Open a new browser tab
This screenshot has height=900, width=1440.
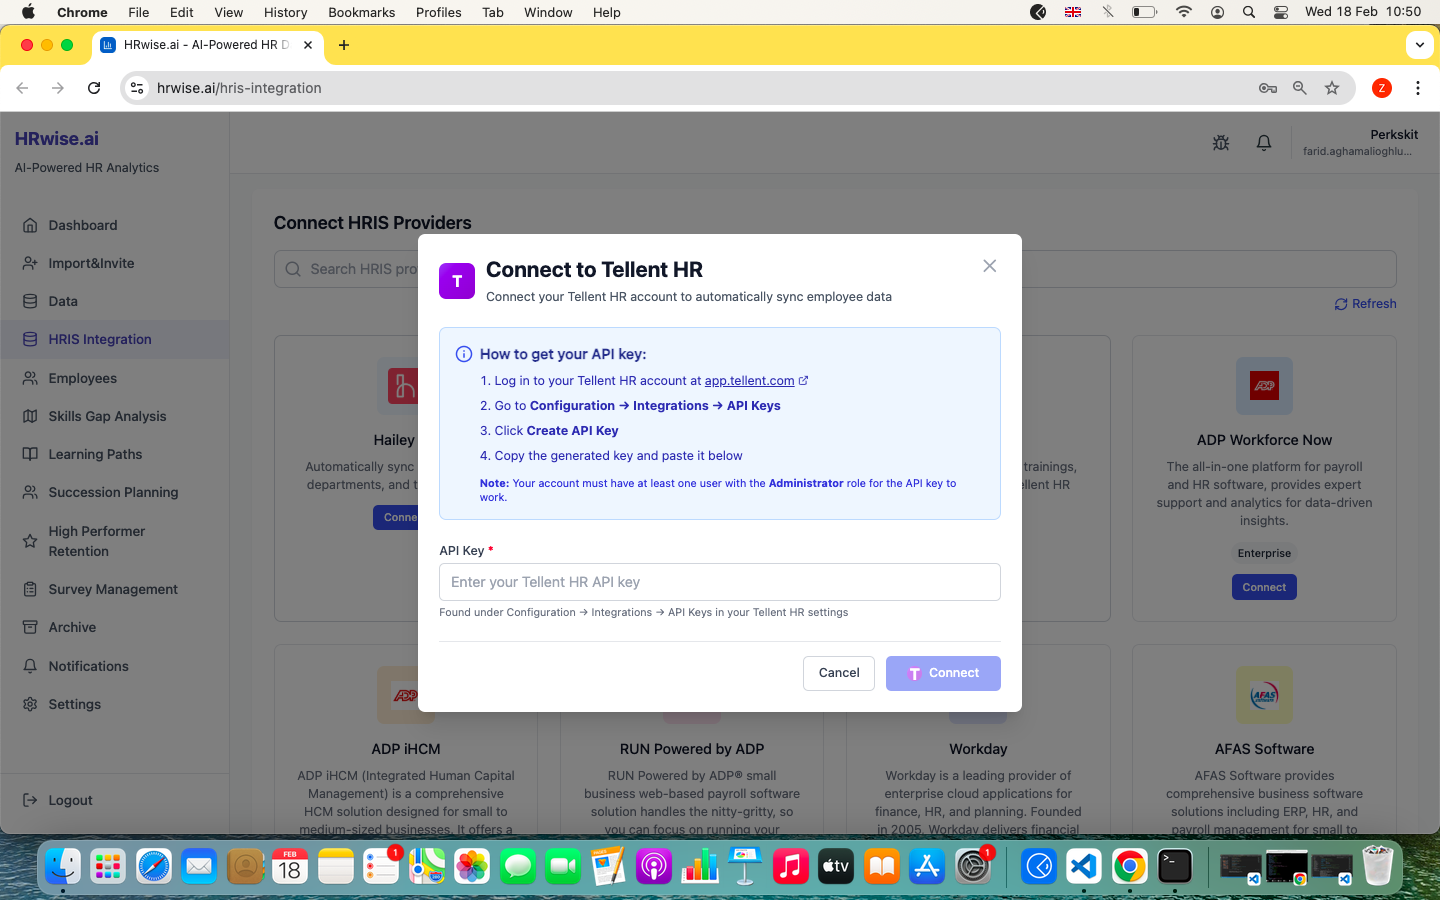(x=344, y=45)
